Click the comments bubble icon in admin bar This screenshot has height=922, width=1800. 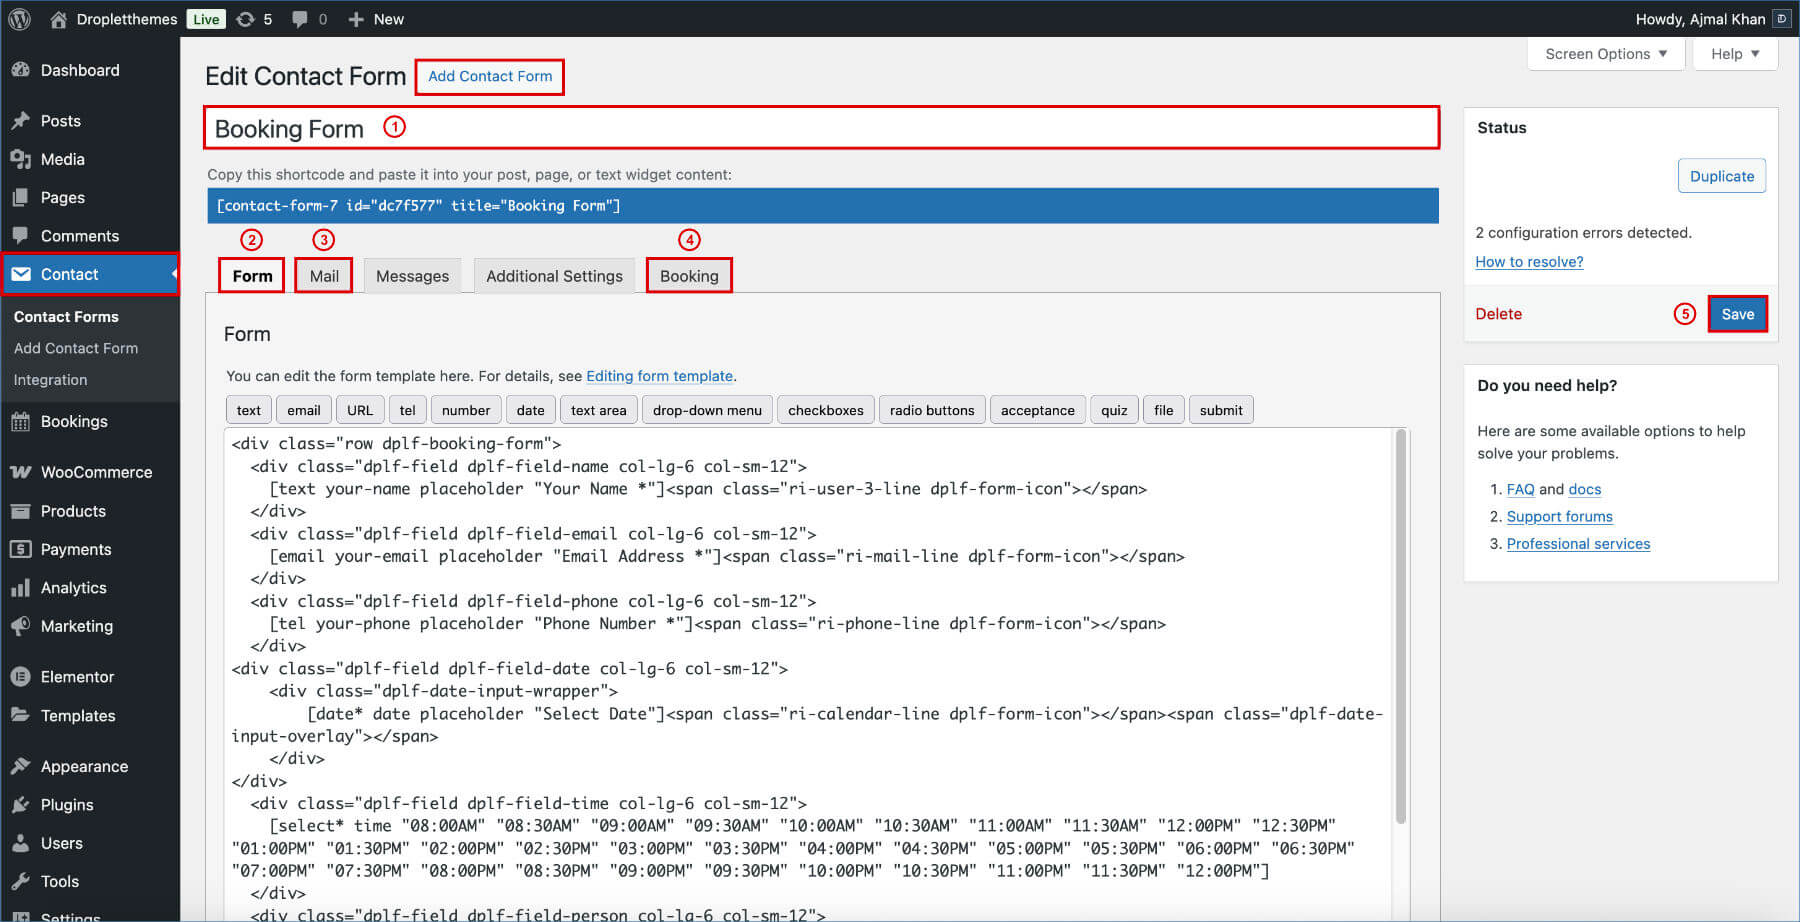(300, 19)
